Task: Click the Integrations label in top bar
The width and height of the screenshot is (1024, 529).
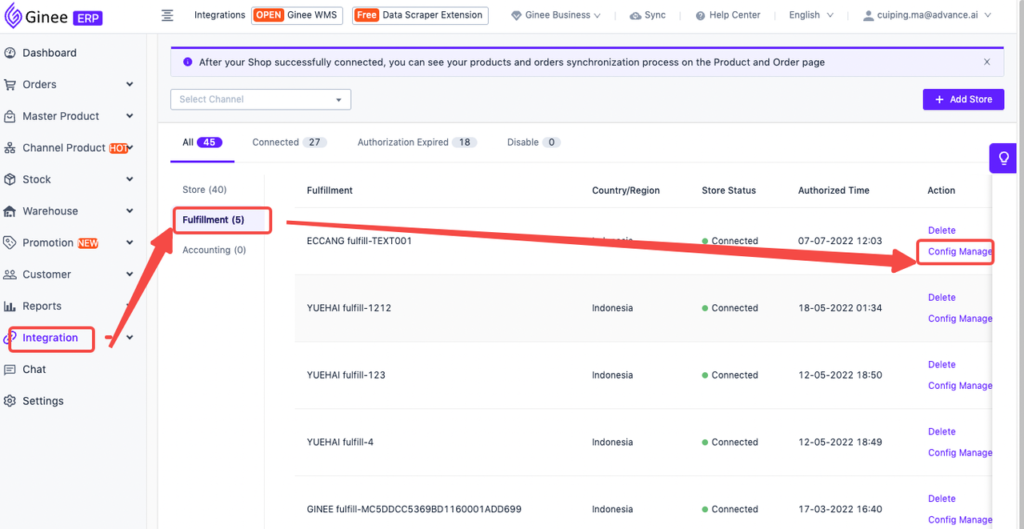Action: (219, 15)
